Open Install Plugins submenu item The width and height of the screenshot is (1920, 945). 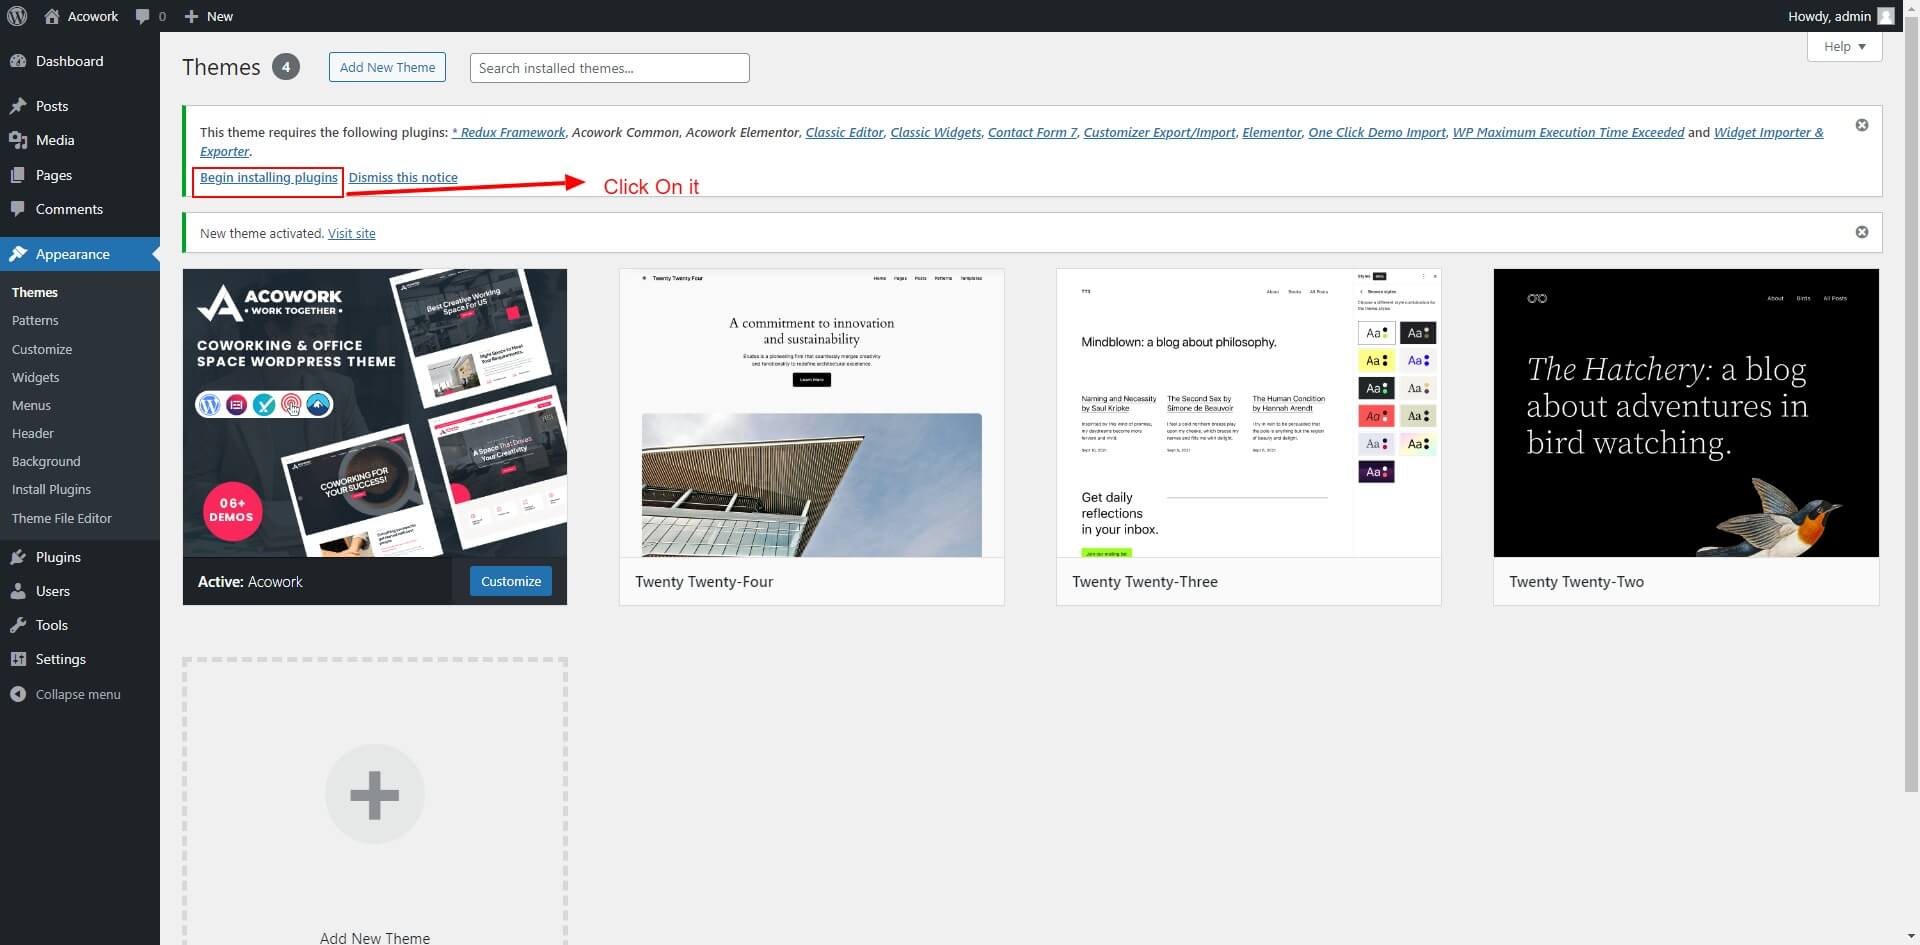[51, 489]
